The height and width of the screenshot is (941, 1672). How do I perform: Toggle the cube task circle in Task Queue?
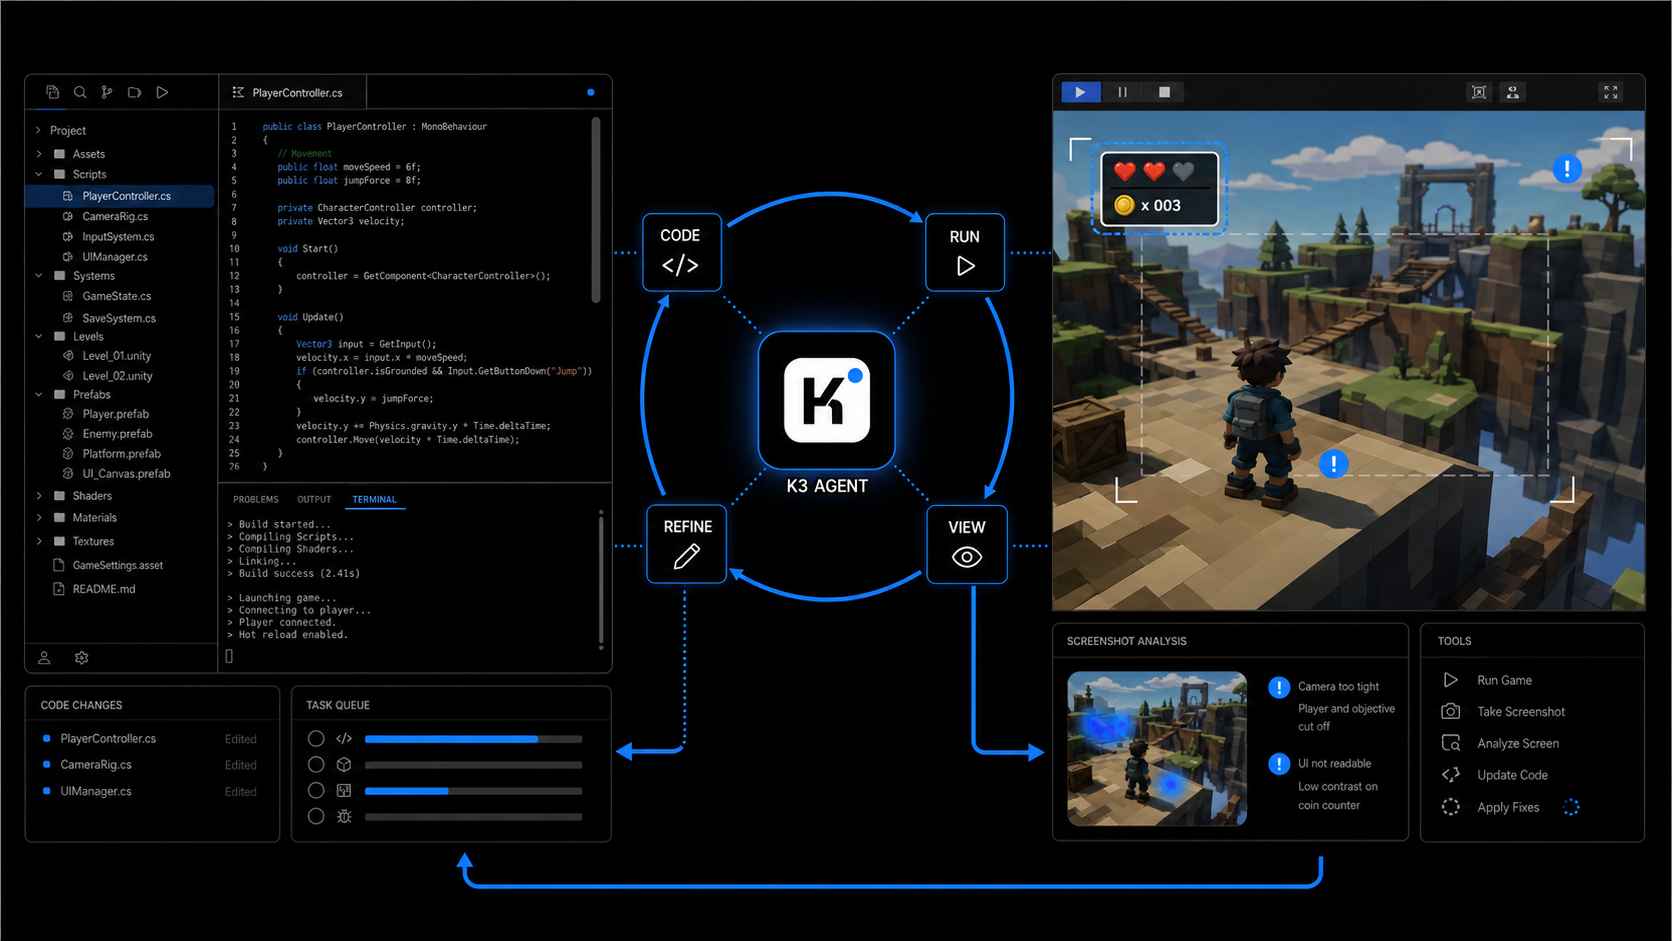click(x=316, y=765)
